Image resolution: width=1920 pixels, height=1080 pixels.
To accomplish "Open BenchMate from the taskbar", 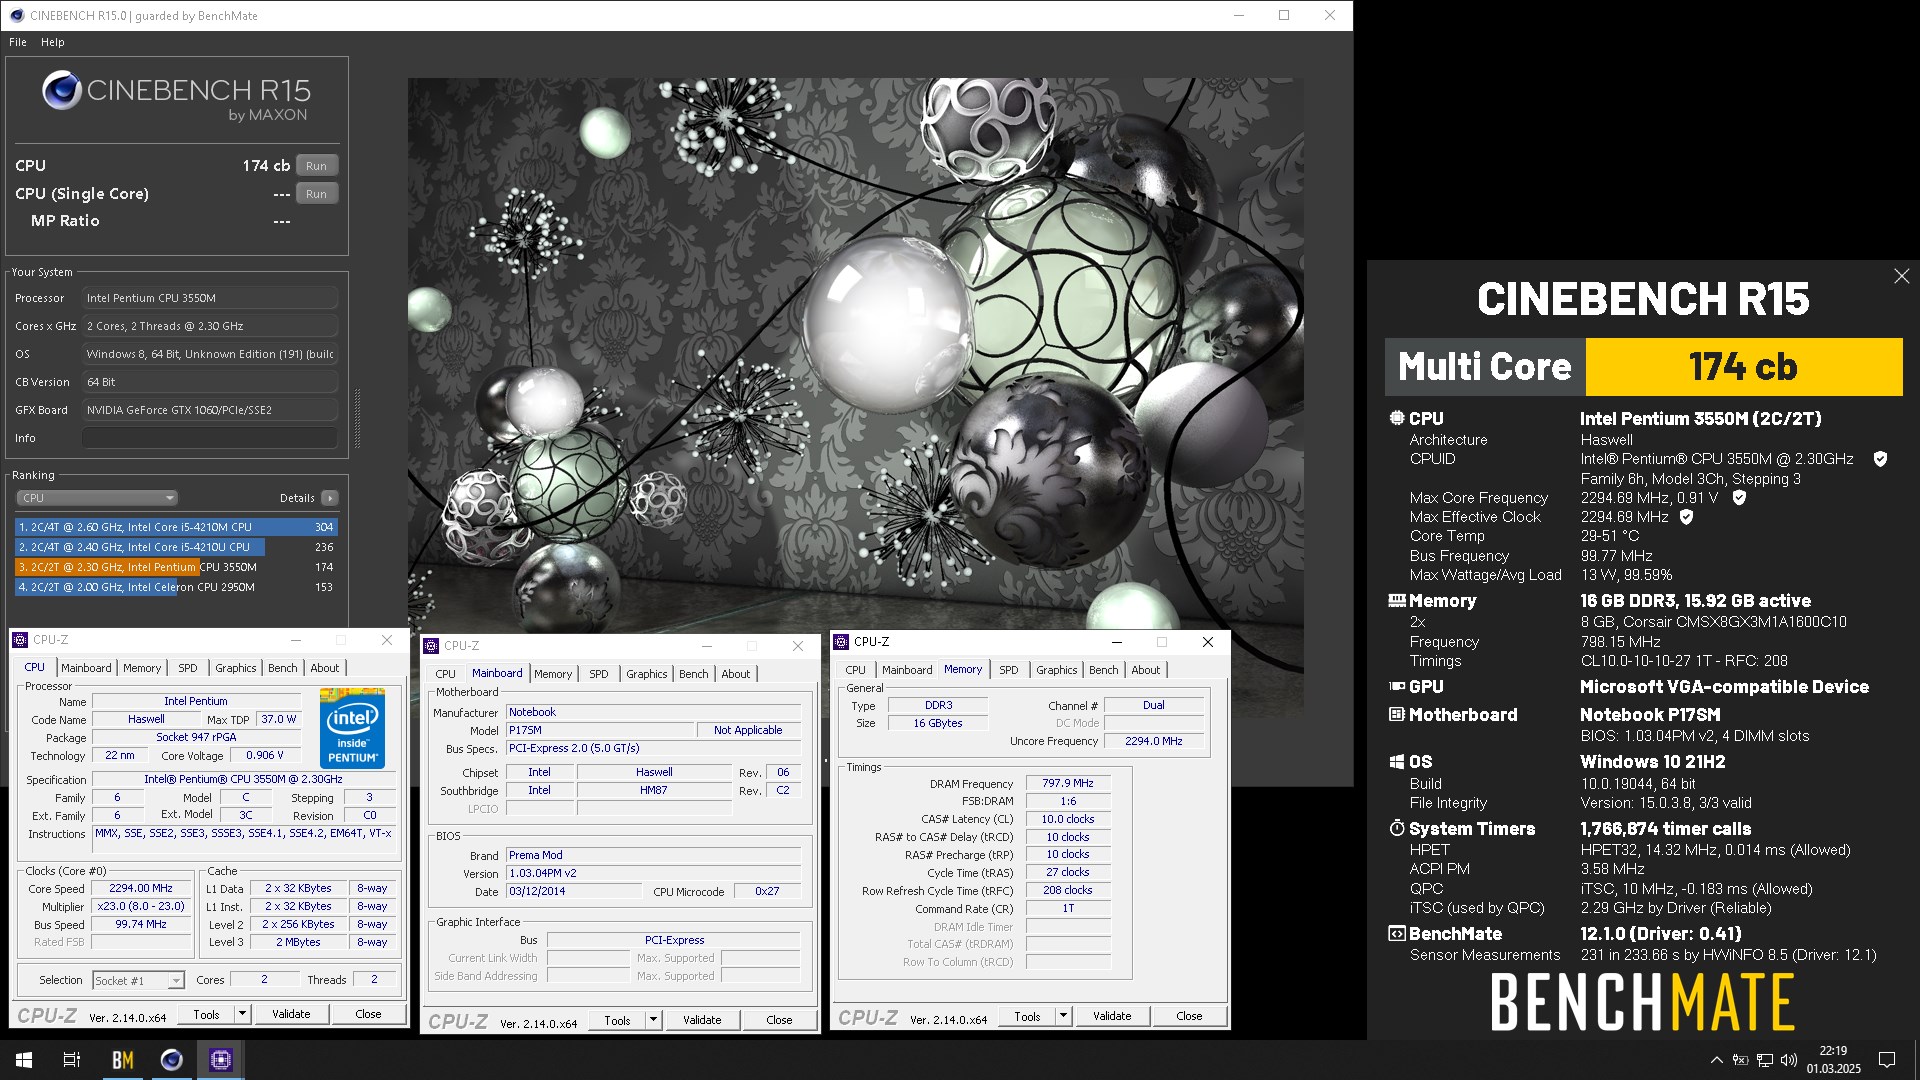I will pos(122,1060).
